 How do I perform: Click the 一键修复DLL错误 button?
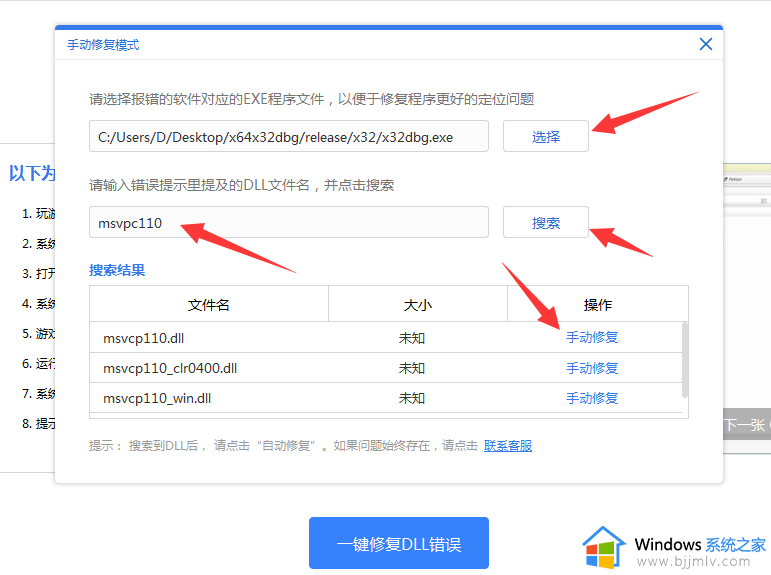pos(399,543)
